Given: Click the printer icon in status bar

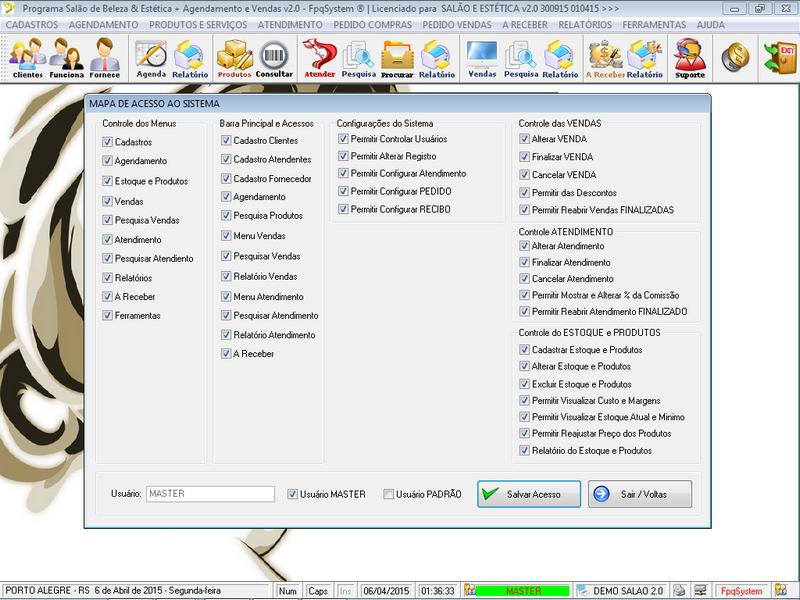Looking at the screenshot, I should (x=679, y=591).
